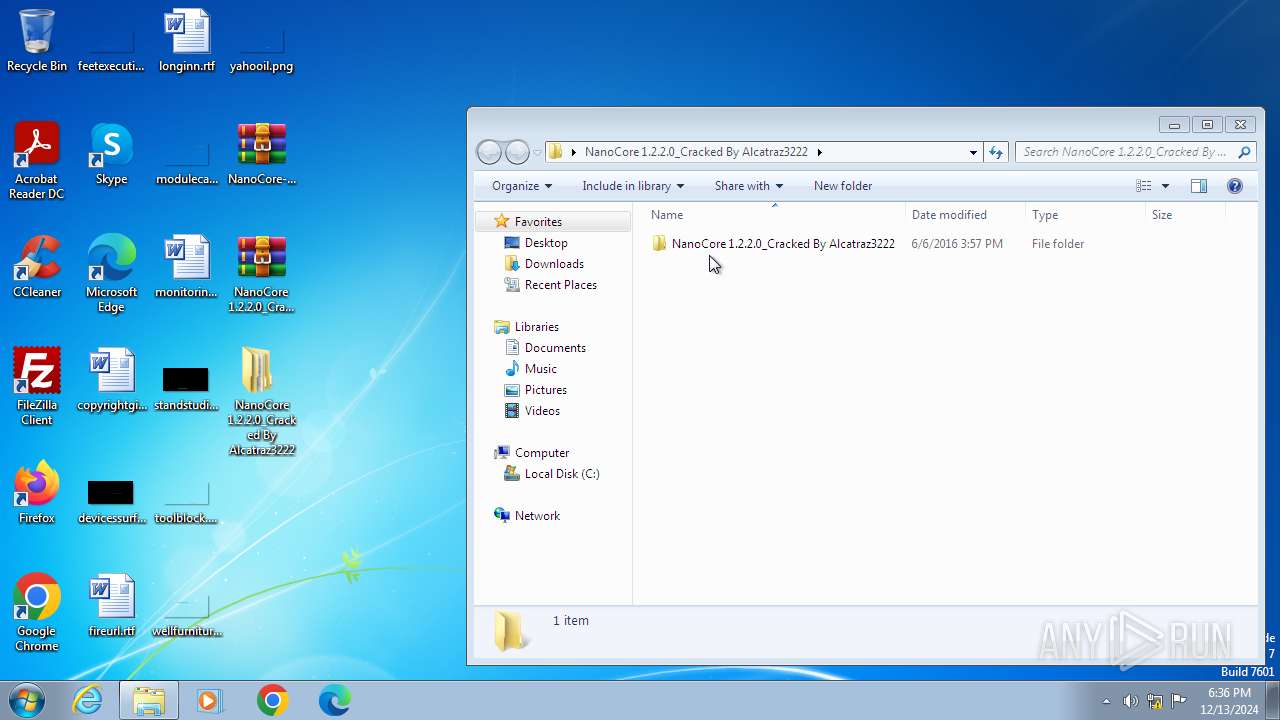The width and height of the screenshot is (1280, 720).
Task: Expand subfolders arrow after NanoCore path
Action: coord(820,152)
